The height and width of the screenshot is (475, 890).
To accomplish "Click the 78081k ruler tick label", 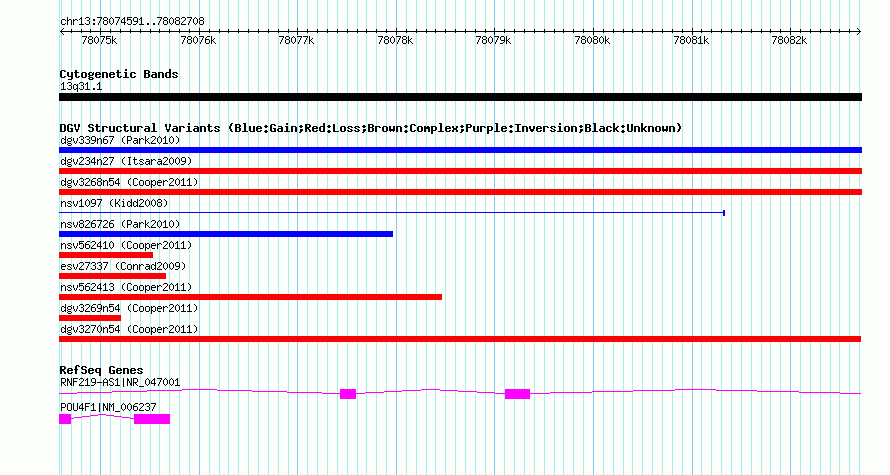I will [x=691, y=40].
